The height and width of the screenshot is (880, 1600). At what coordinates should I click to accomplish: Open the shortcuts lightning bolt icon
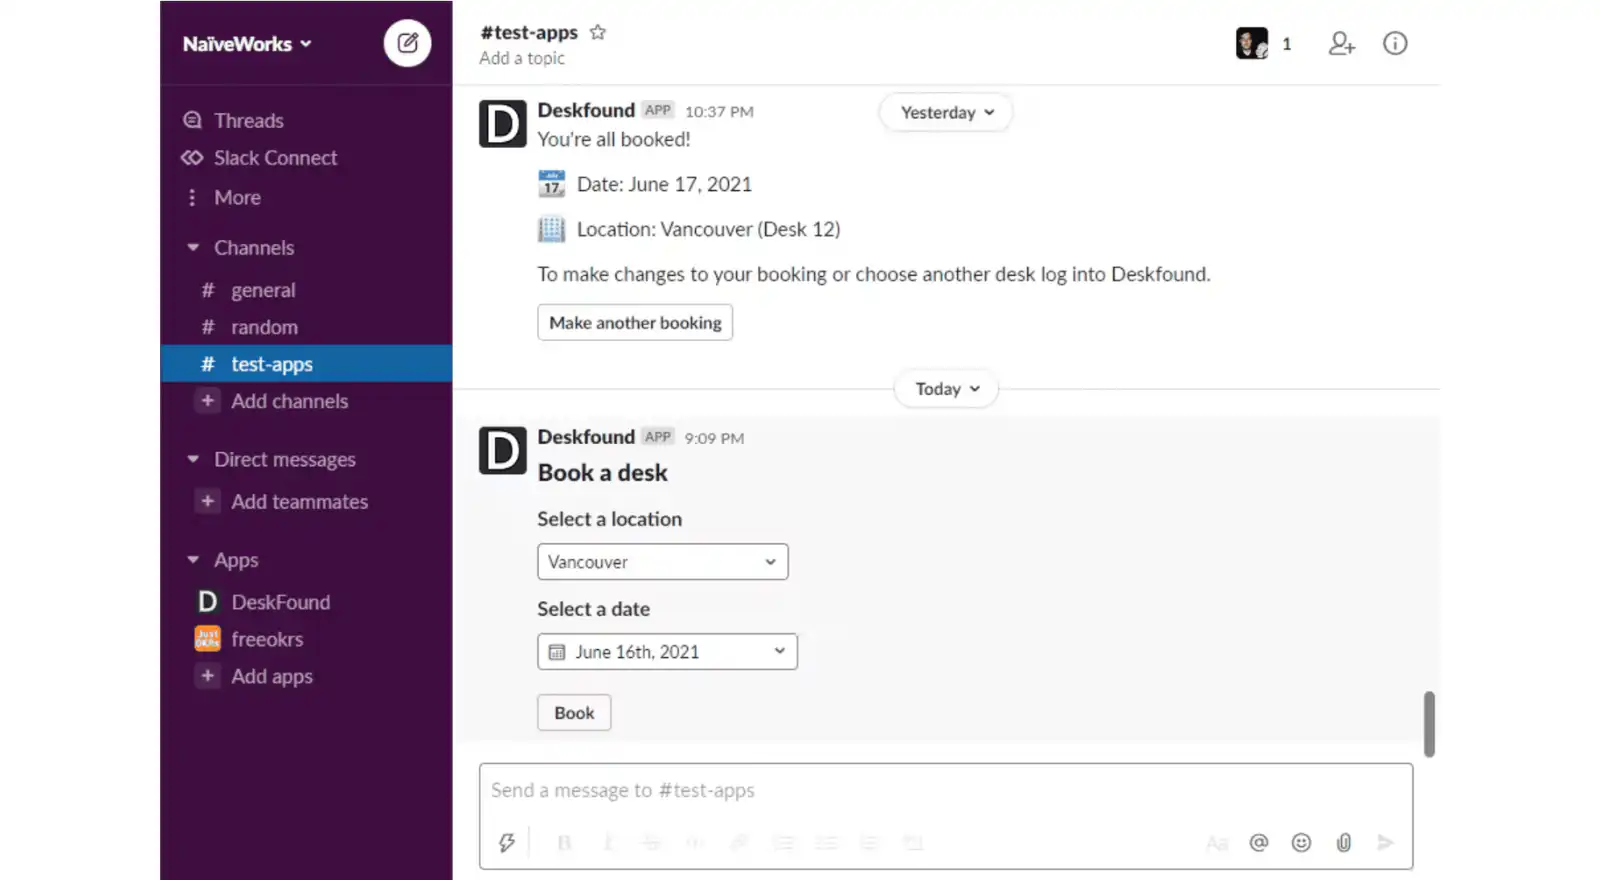(x=507, y=843)
